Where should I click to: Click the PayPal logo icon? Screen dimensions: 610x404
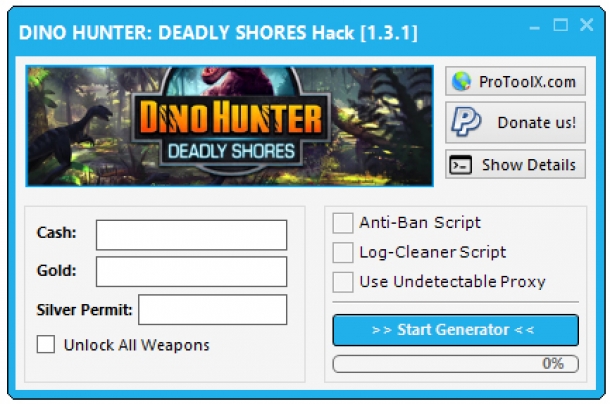(x=466, y=122)
